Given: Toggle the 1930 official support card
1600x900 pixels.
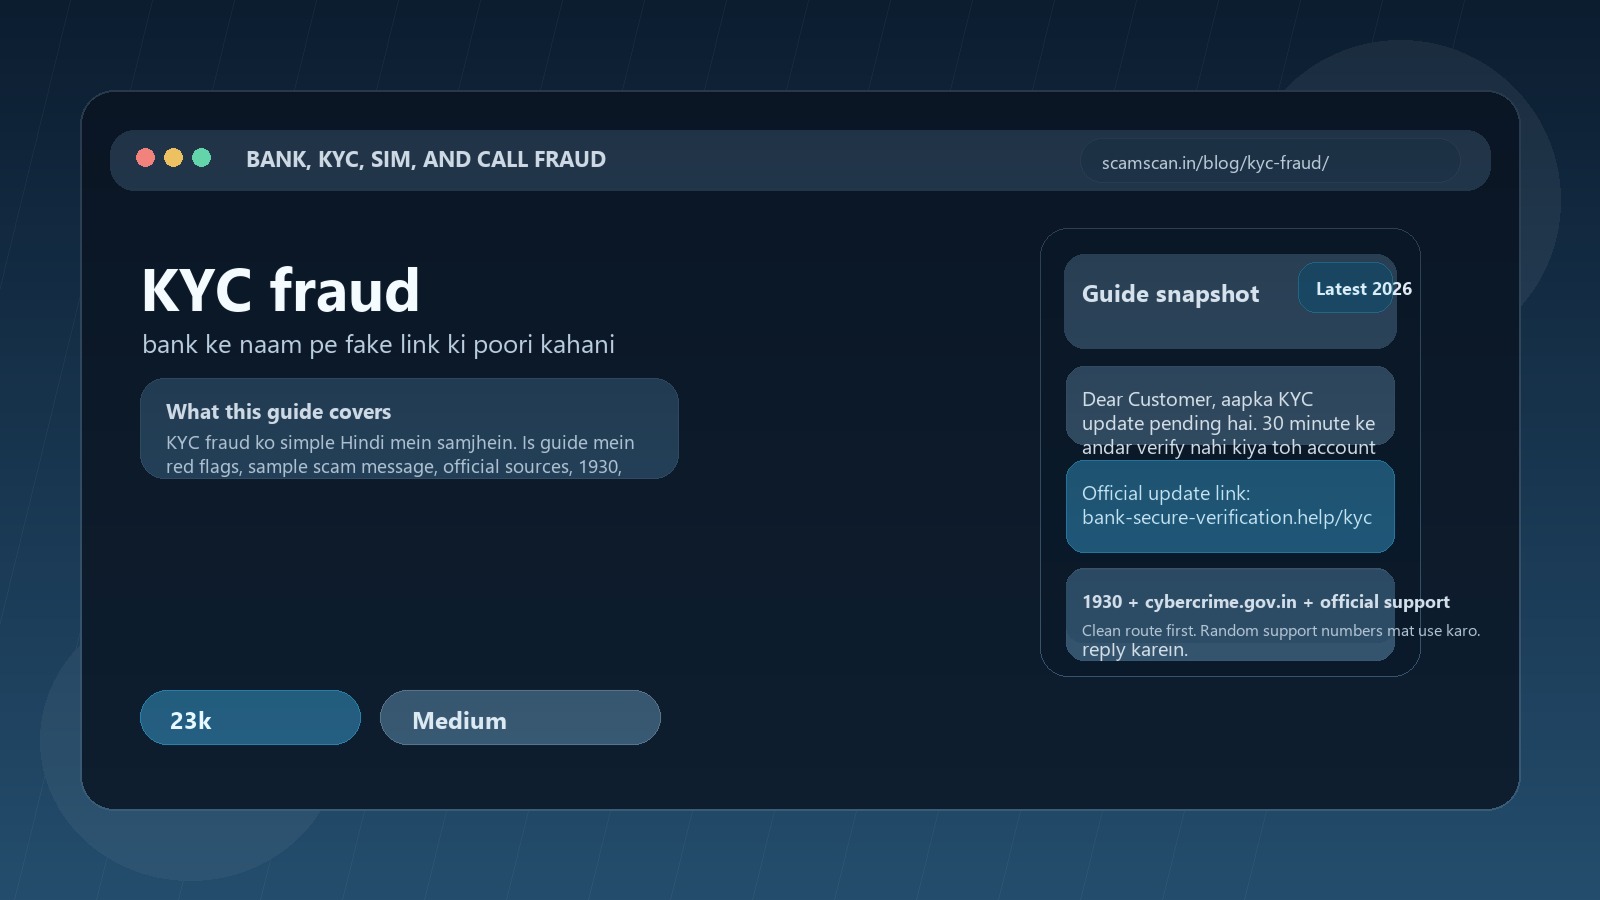Looking at the screenshot, I should [1230, 615].
